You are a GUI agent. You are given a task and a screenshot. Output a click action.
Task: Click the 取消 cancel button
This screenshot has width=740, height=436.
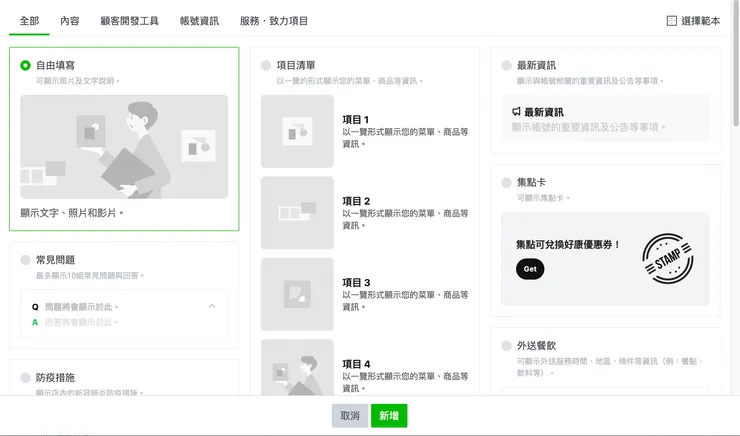(x=350, y=416)
